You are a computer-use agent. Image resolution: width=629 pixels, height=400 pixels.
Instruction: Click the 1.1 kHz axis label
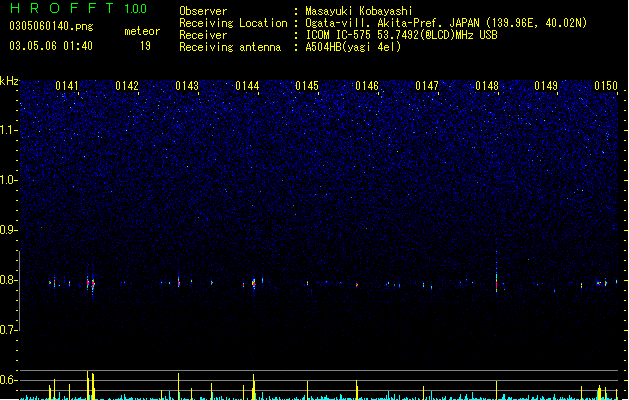point(9,130)
